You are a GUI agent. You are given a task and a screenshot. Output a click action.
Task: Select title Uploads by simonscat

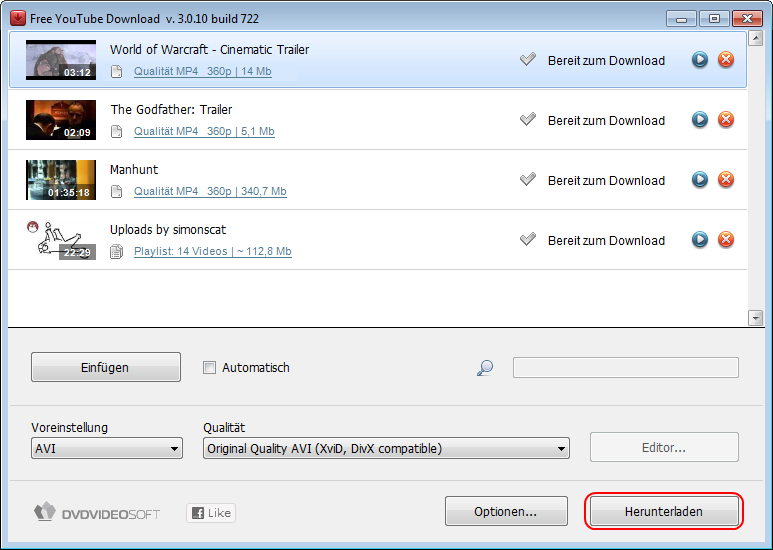pyautogui.click(x=168, y=230)
